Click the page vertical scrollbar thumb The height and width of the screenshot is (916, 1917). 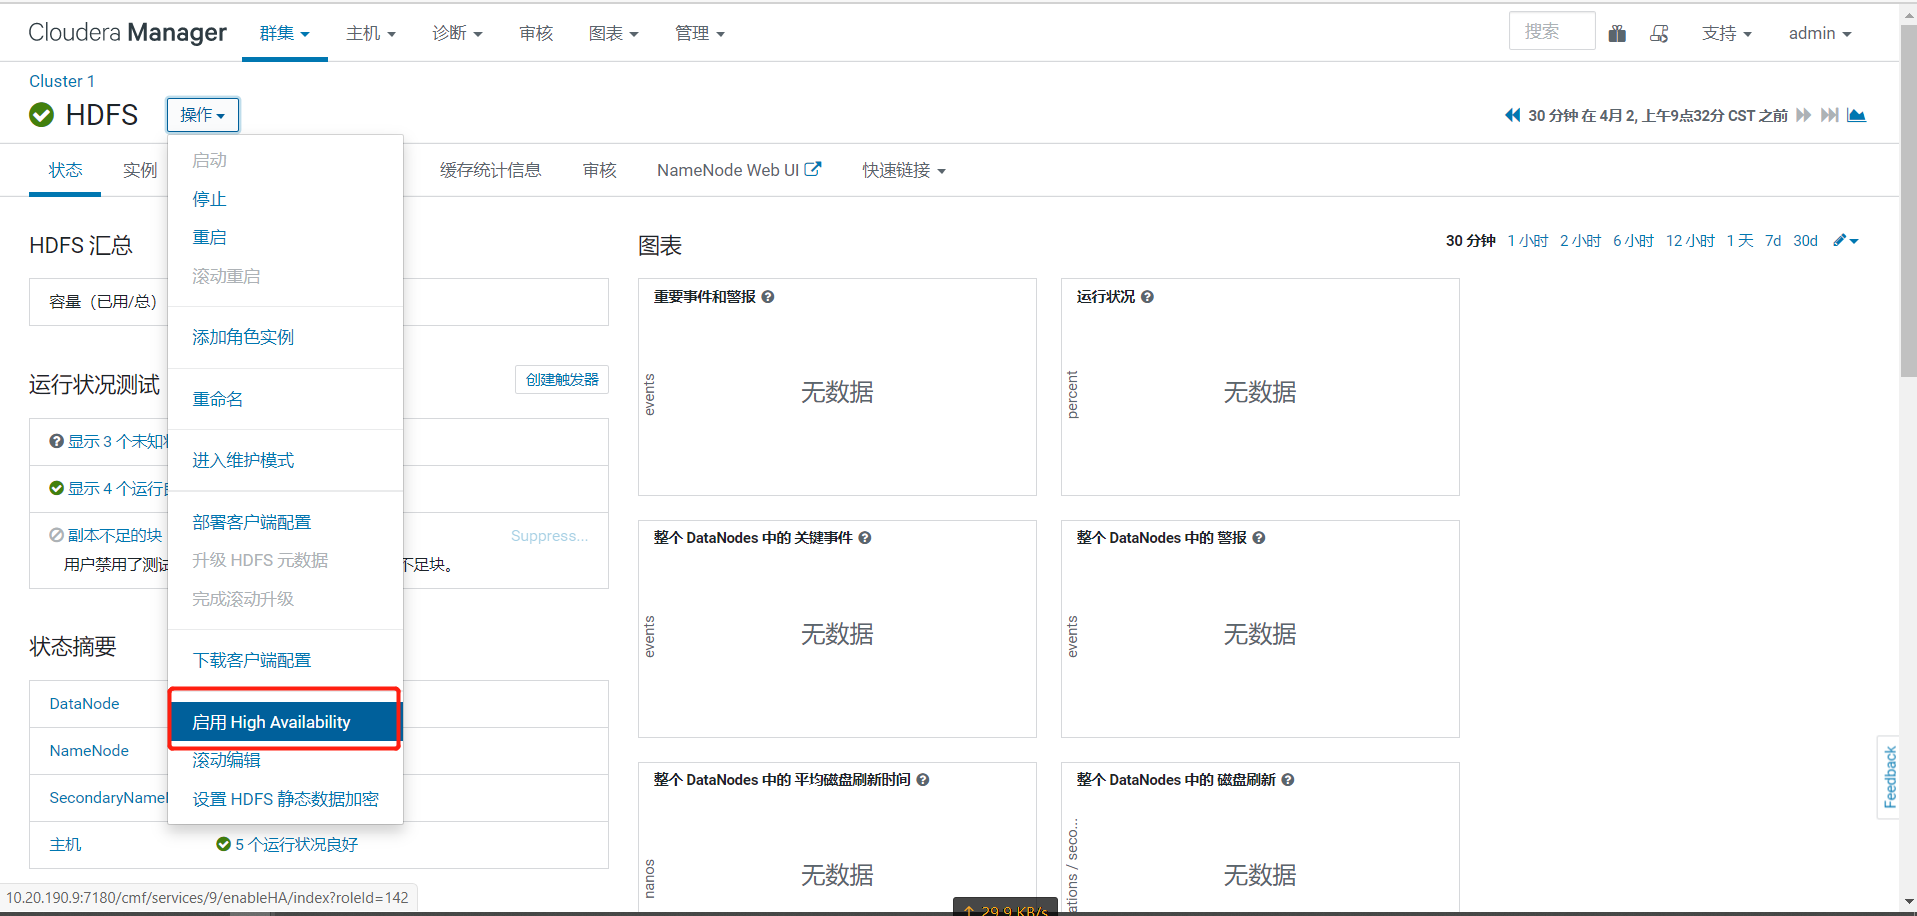tap(1908, 203)
